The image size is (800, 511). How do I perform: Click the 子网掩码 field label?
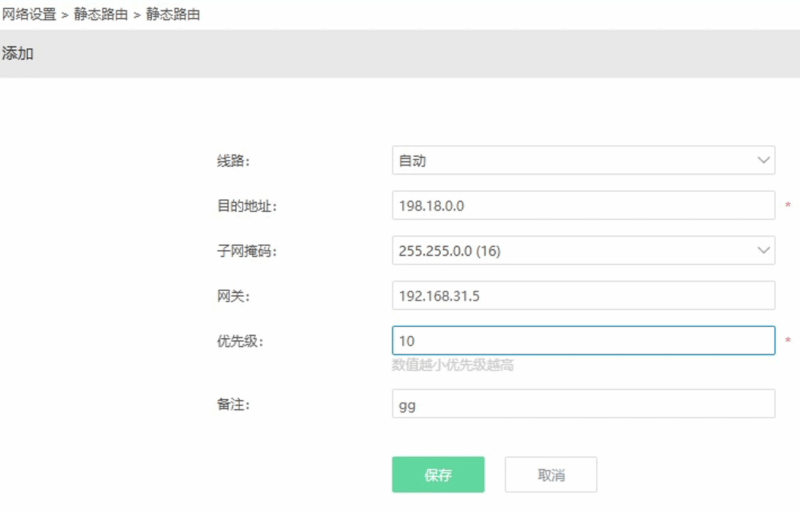click(246, 251)
